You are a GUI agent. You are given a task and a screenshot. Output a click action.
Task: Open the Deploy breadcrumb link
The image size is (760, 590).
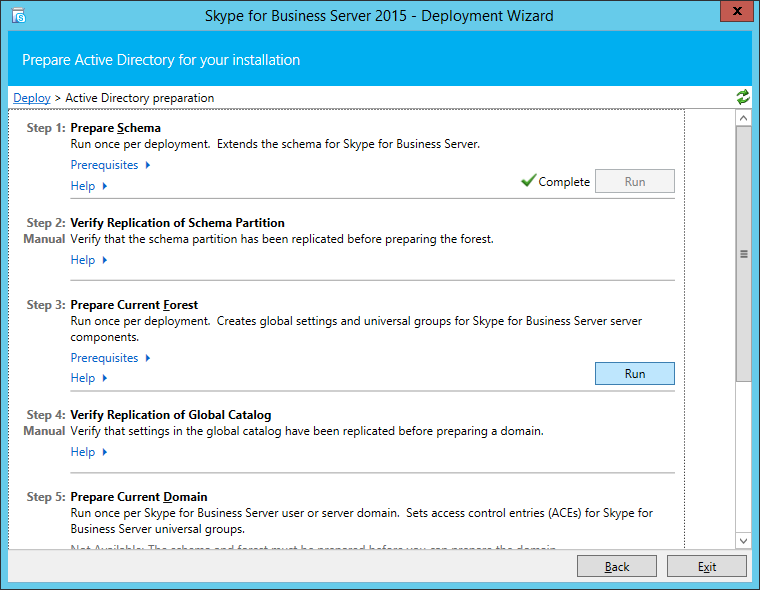click(32, 98)
